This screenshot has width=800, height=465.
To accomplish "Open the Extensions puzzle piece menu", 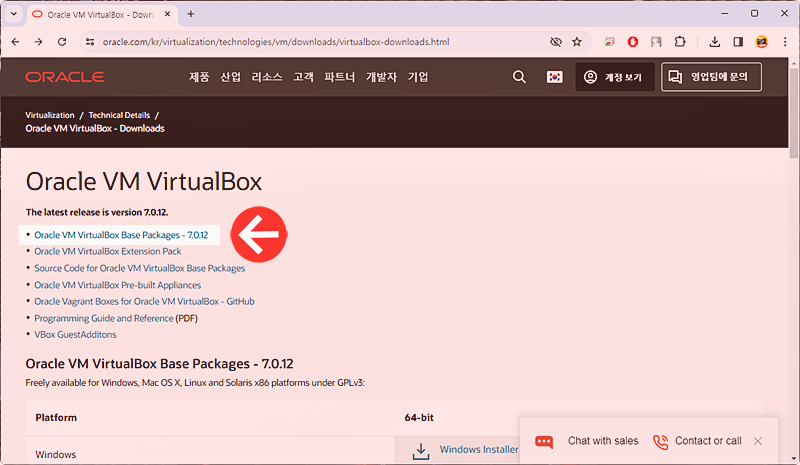I will tap(680, 42).
